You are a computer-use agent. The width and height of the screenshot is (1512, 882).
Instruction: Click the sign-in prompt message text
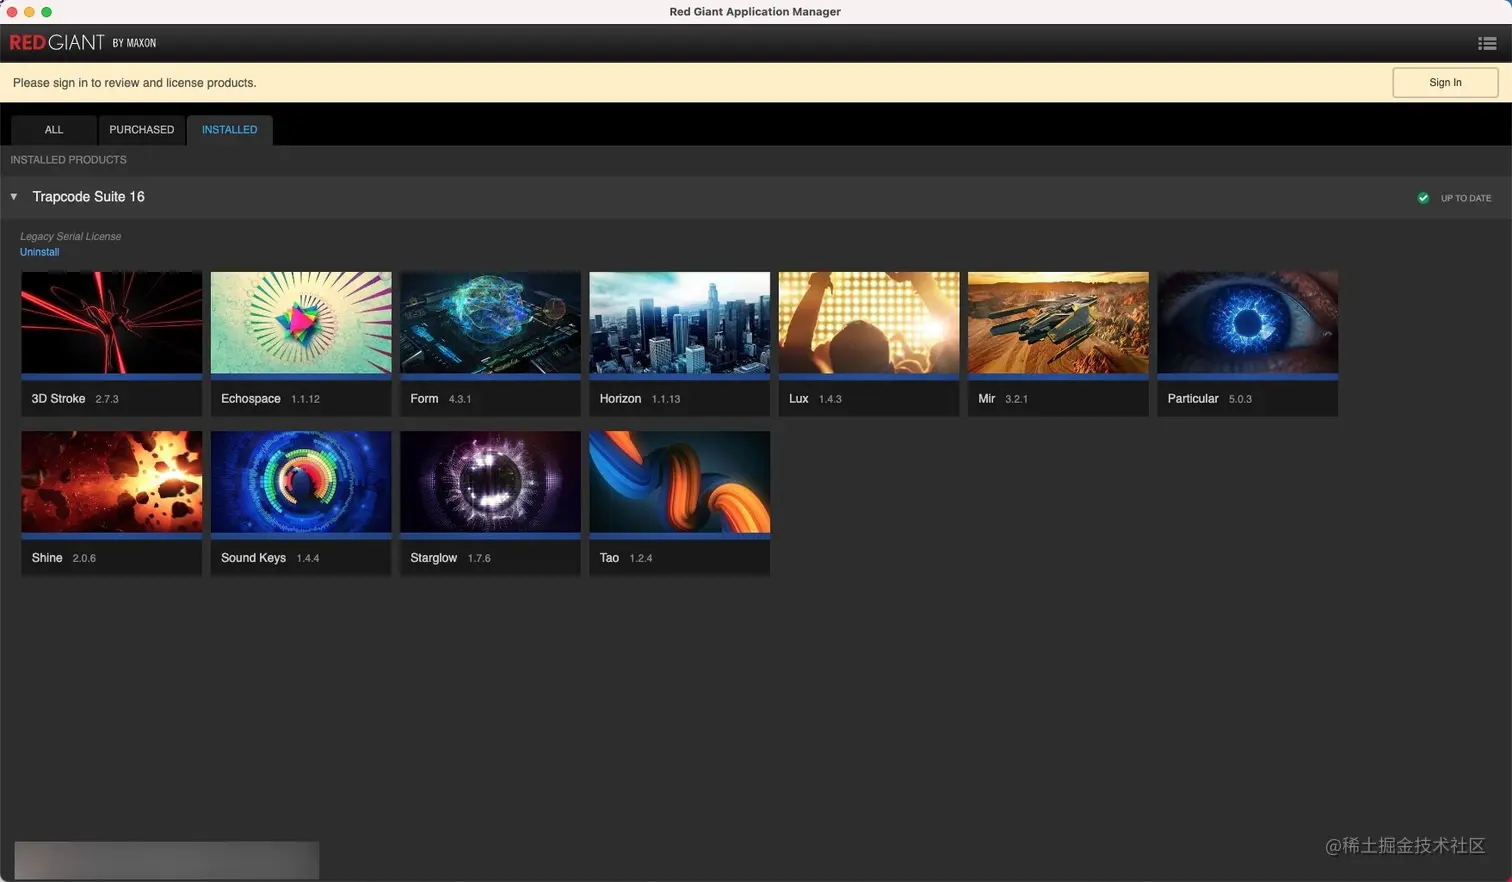pyautogui.click(x=134, y=83)
